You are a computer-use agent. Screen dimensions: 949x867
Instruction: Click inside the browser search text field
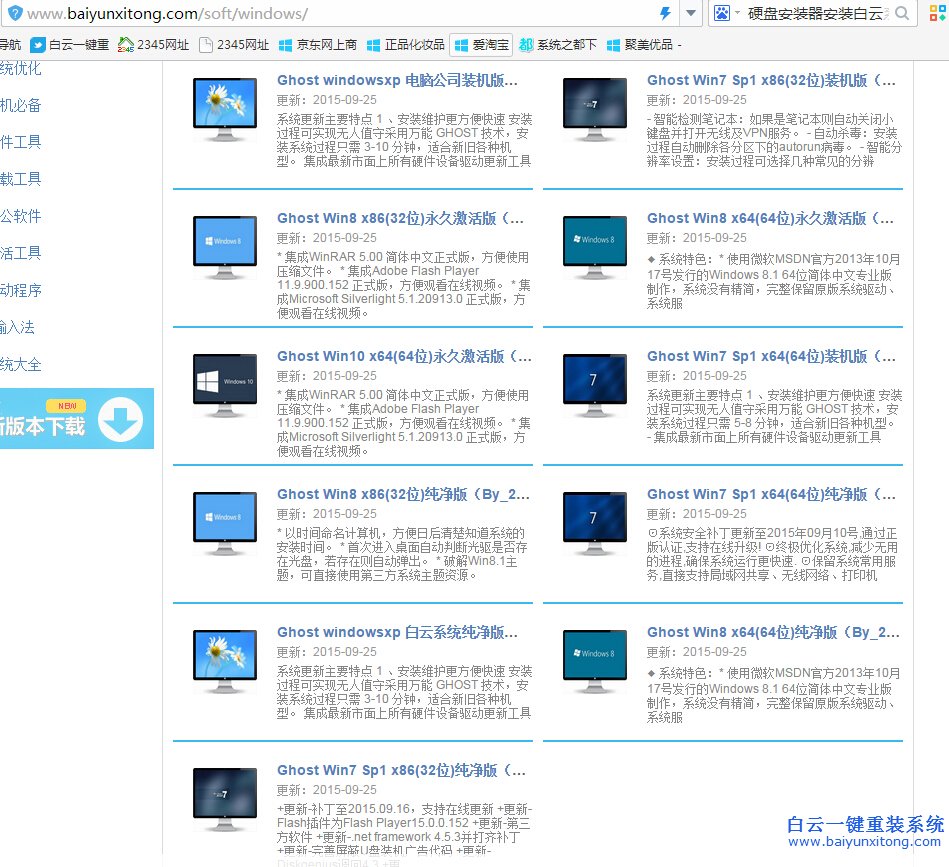pyautogui.click(x=815, y=13)
